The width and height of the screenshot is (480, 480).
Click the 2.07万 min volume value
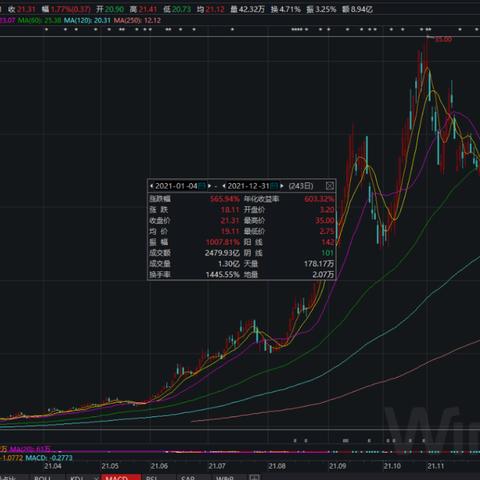[323, 275]
